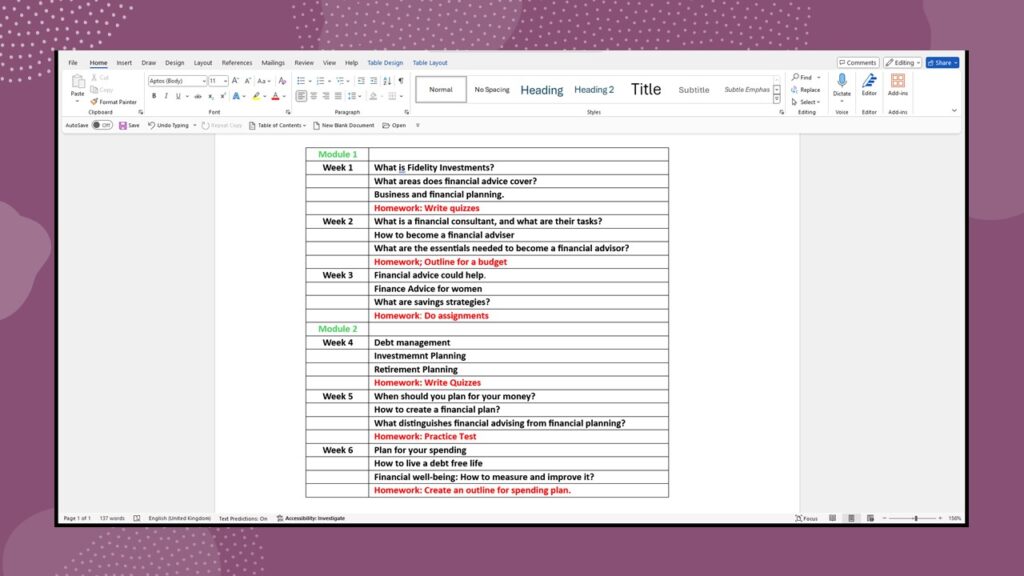Open the font name dropdown Aptos (Body)

coord(177,81)
